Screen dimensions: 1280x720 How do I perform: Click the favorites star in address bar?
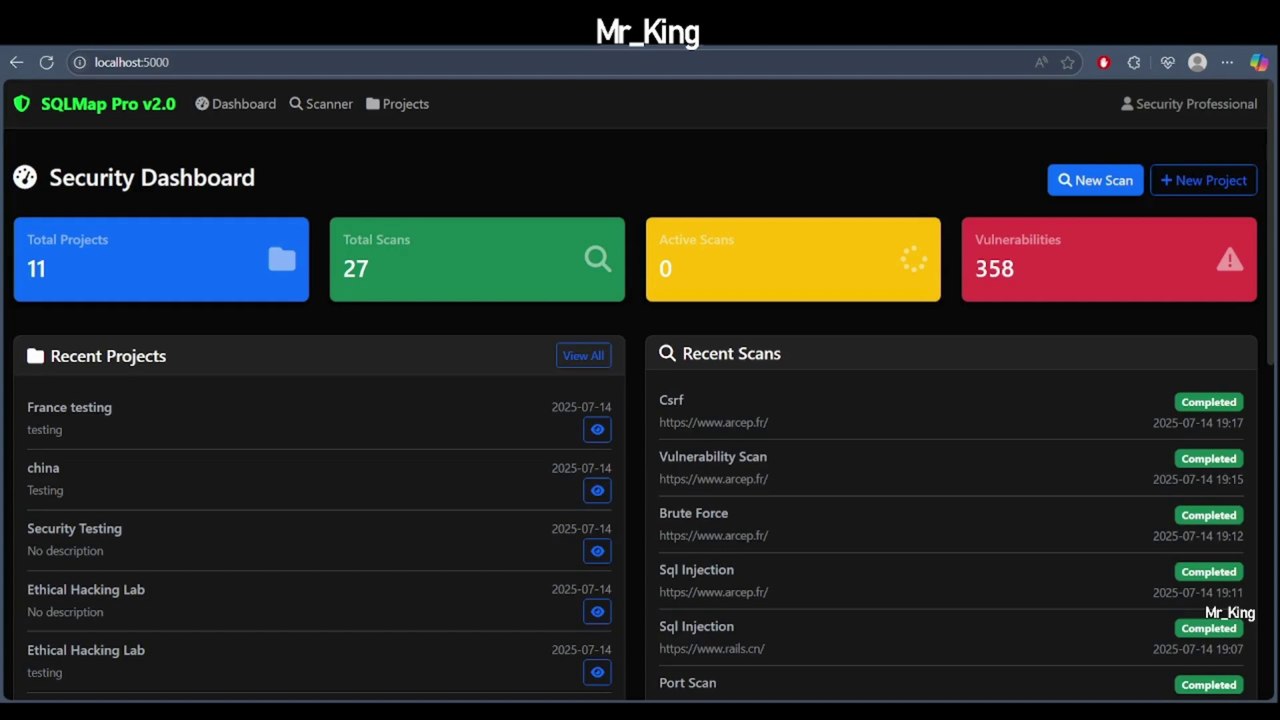pos(1068,62)
